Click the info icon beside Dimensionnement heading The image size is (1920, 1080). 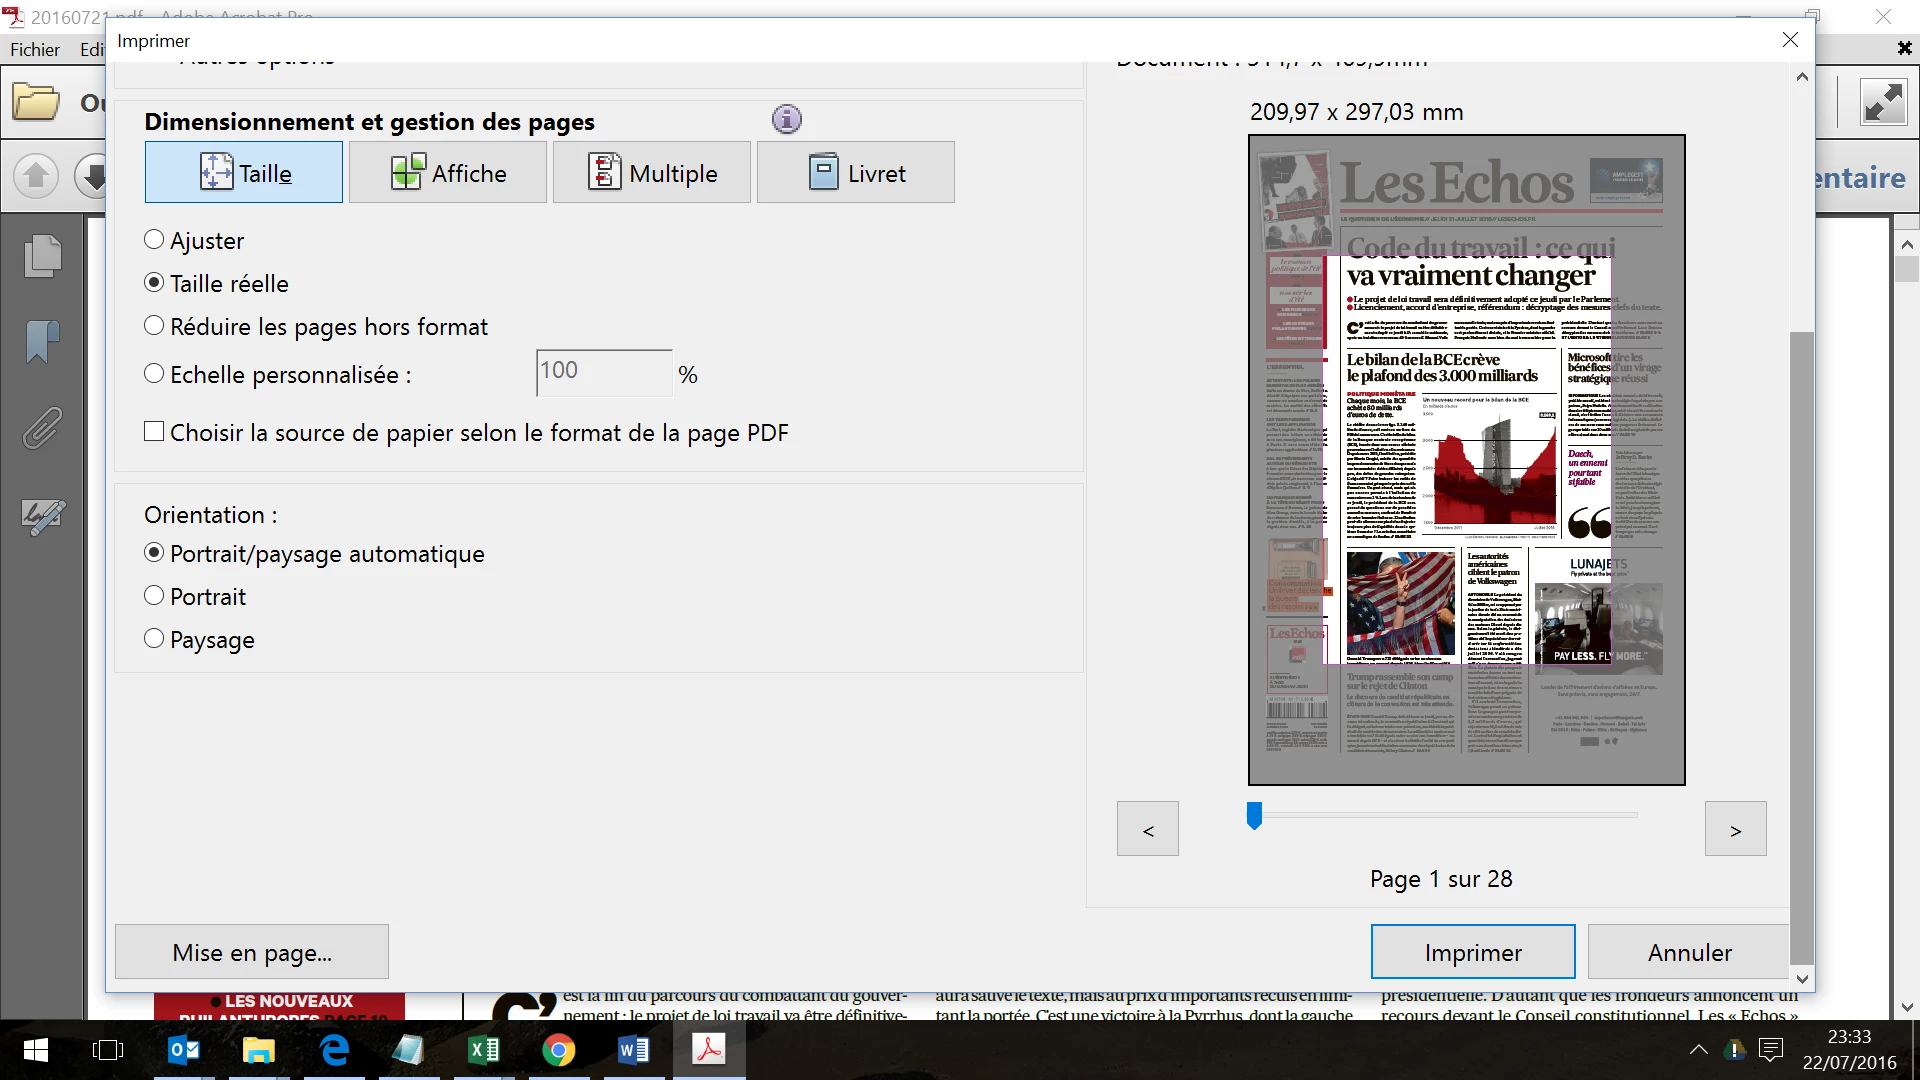click(x=787, y=120)
